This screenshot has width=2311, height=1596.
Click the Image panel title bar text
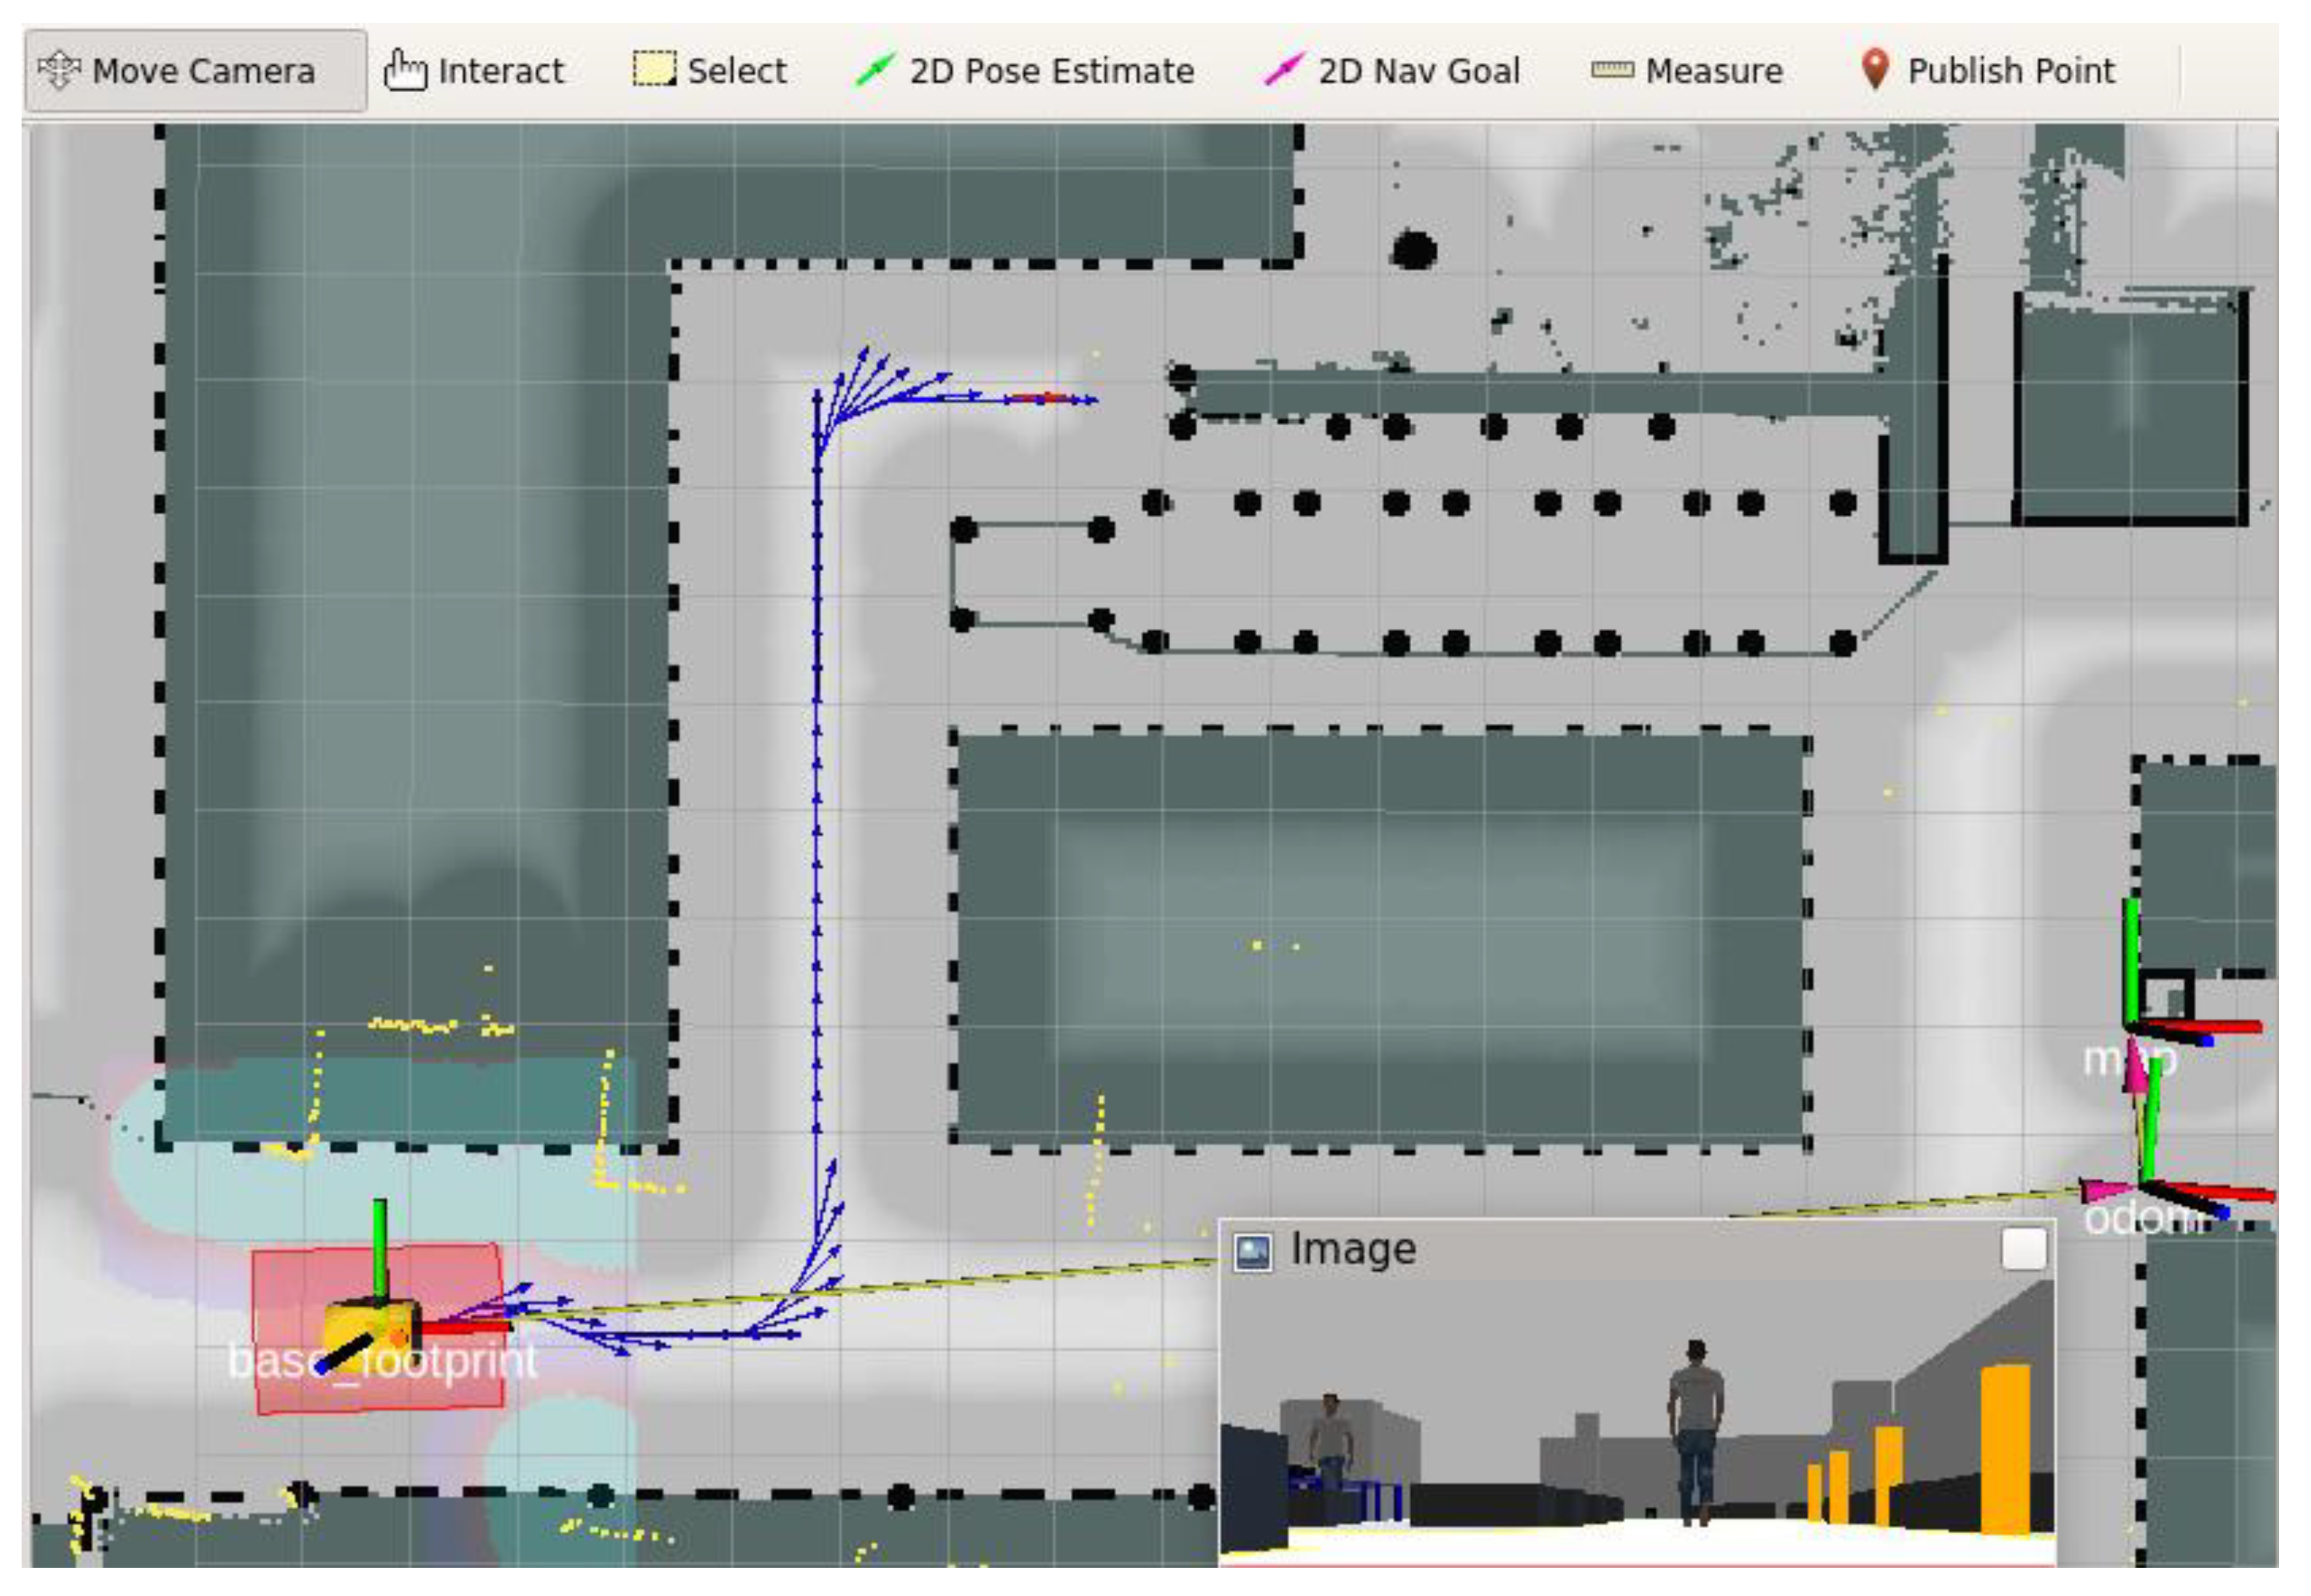click(x=1353, y=1249)
